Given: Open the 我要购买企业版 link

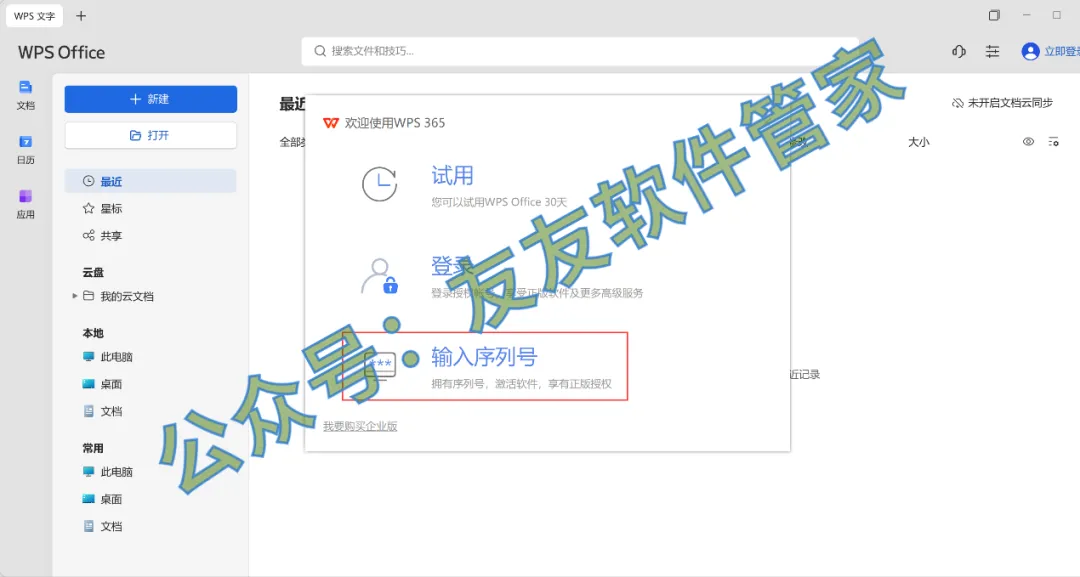Looking at the screenshot, I should click(360, 426).
